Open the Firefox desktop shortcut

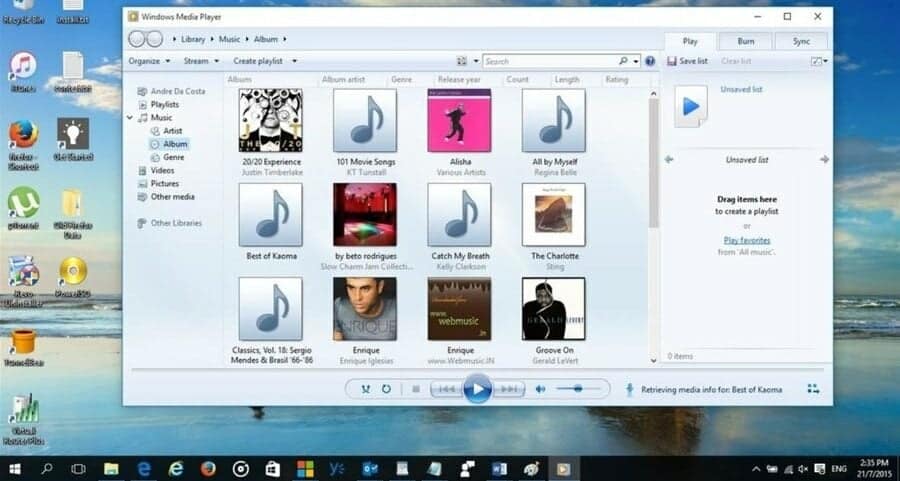point(23,145)
